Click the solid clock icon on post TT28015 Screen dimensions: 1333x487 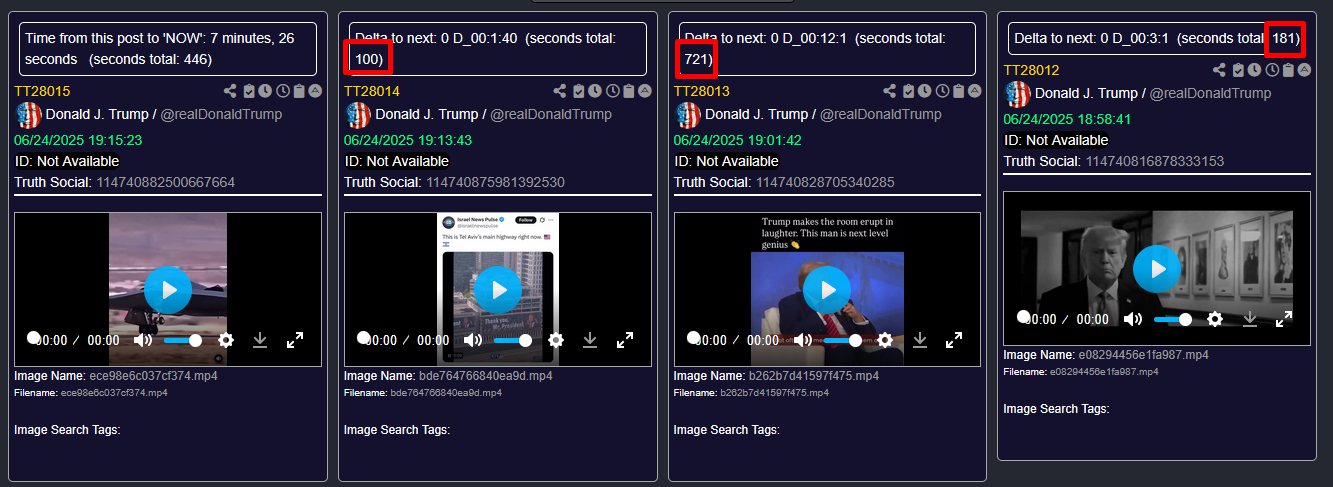[x=266, y=90]
